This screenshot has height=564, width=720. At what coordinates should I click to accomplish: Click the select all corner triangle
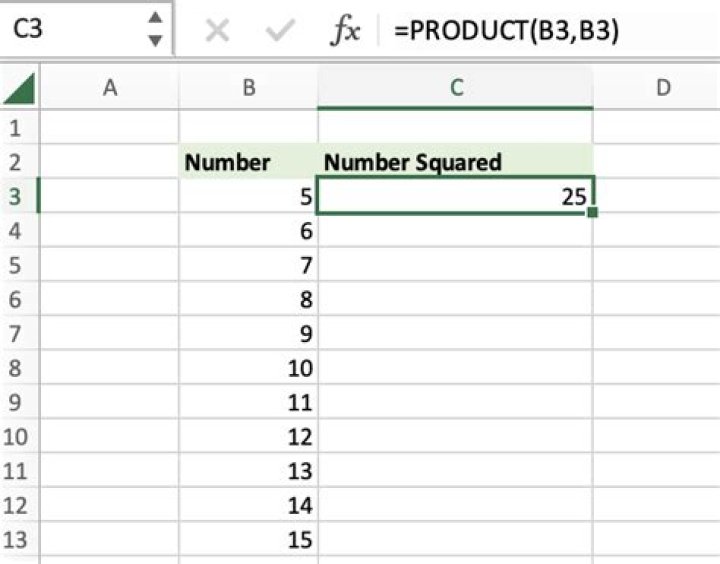[x=21, y=90]
